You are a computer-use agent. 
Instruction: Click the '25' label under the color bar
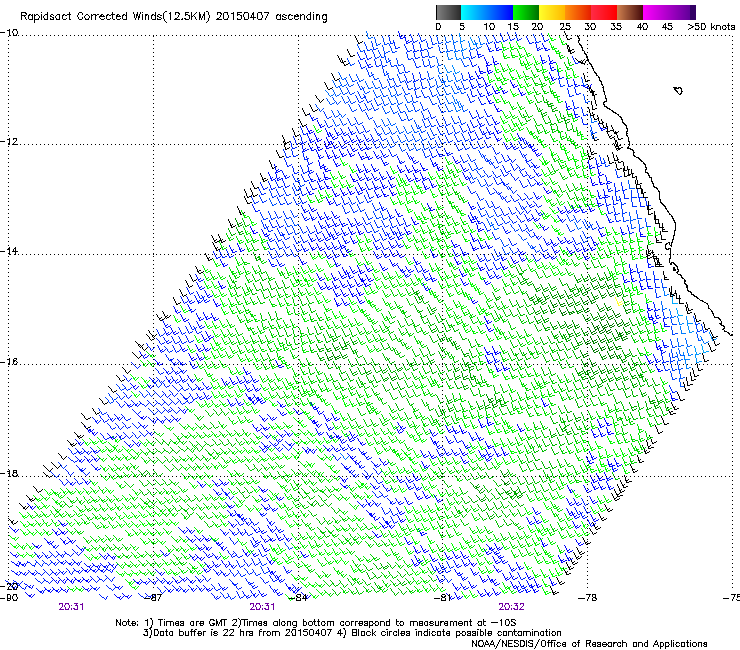pos(565,27)
